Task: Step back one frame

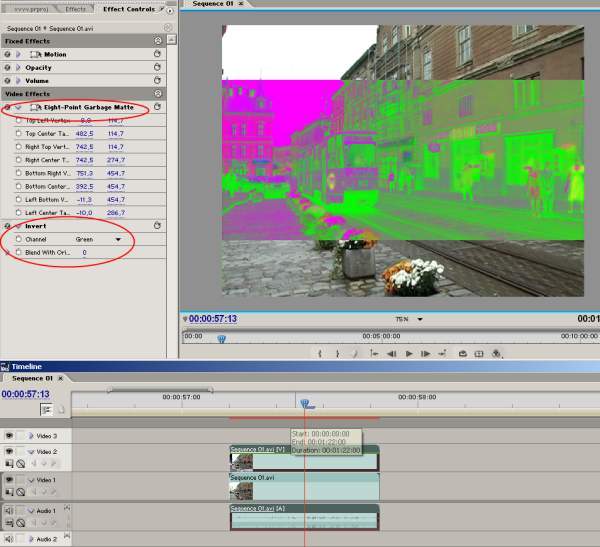Action: point(391,354)
